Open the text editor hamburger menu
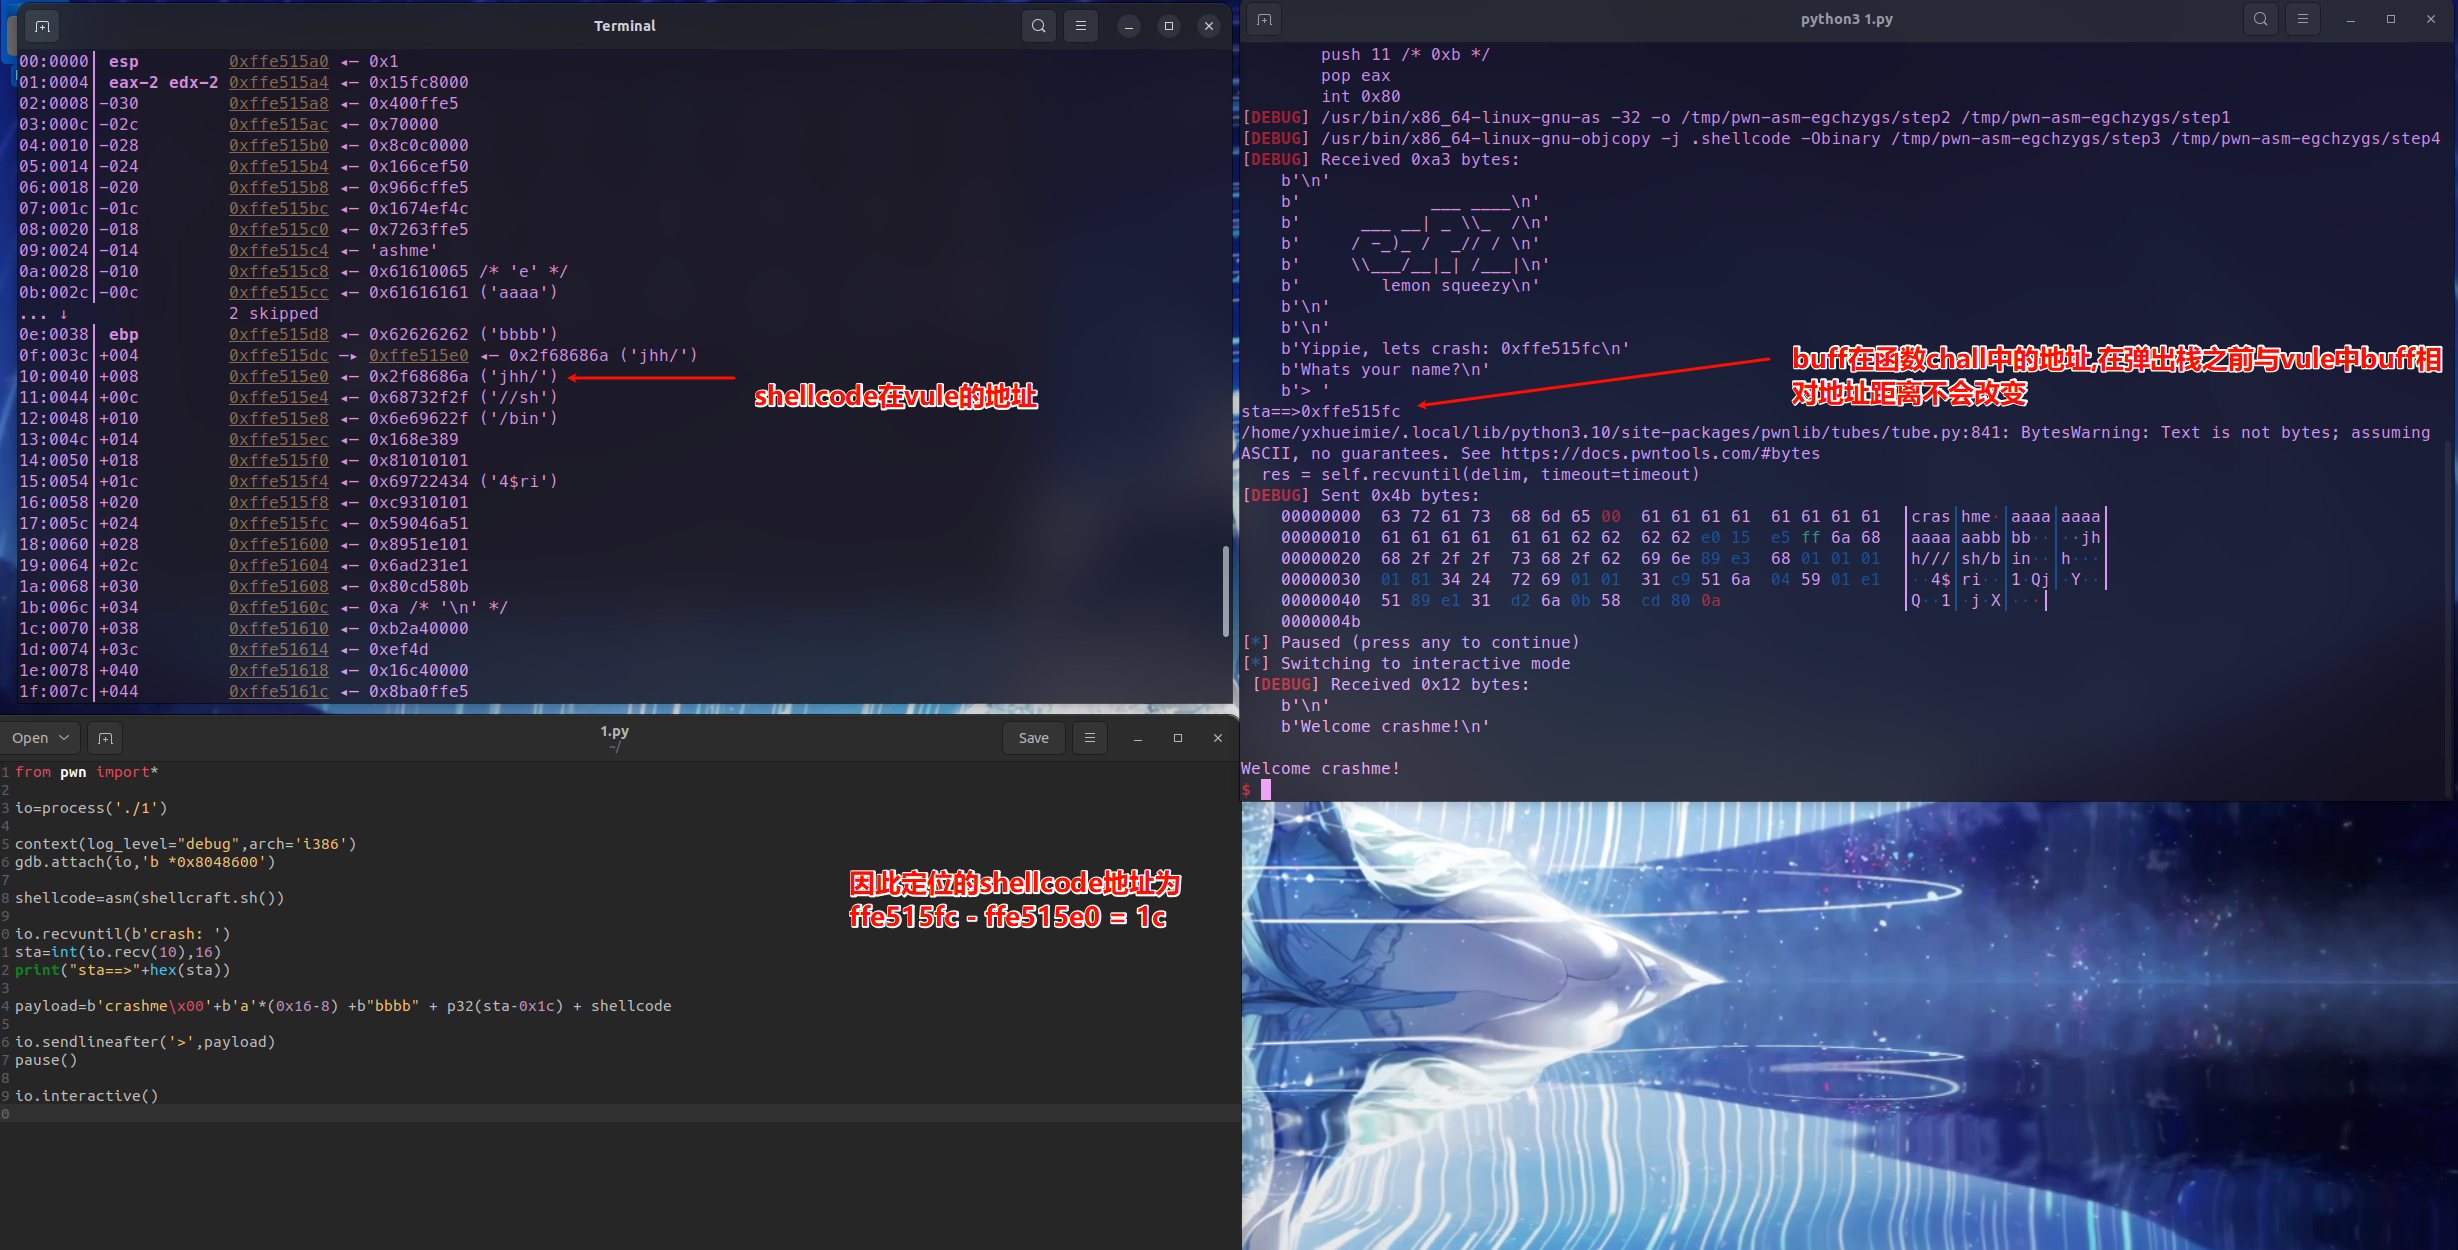 click(x=1089, y=738)
